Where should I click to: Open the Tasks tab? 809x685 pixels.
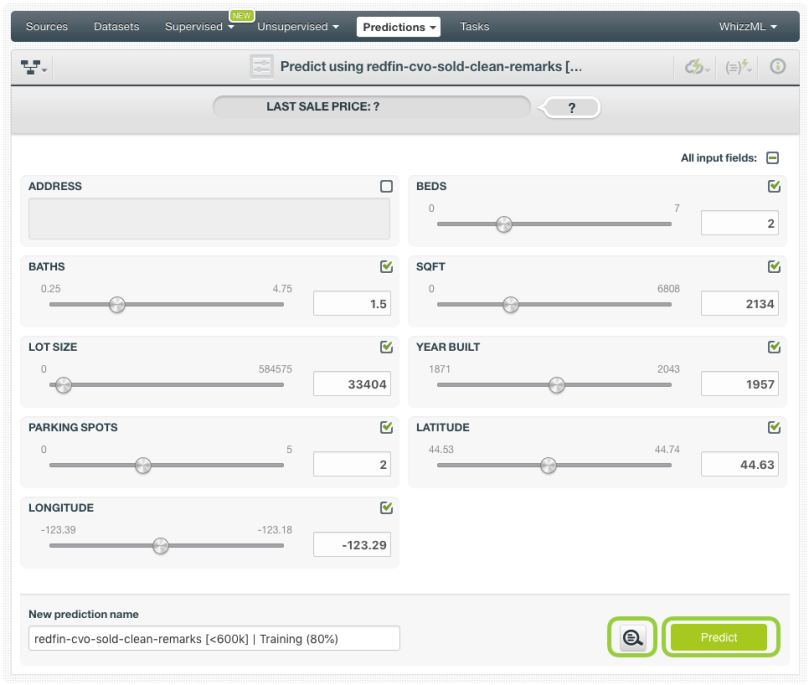(474, 27)
